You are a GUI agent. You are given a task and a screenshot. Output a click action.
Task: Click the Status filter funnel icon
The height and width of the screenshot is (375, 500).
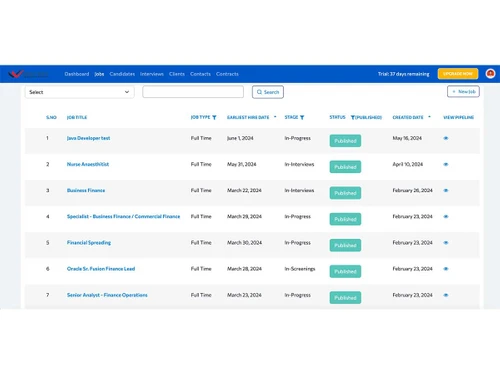pyautogui.click(x=353, y=117)
